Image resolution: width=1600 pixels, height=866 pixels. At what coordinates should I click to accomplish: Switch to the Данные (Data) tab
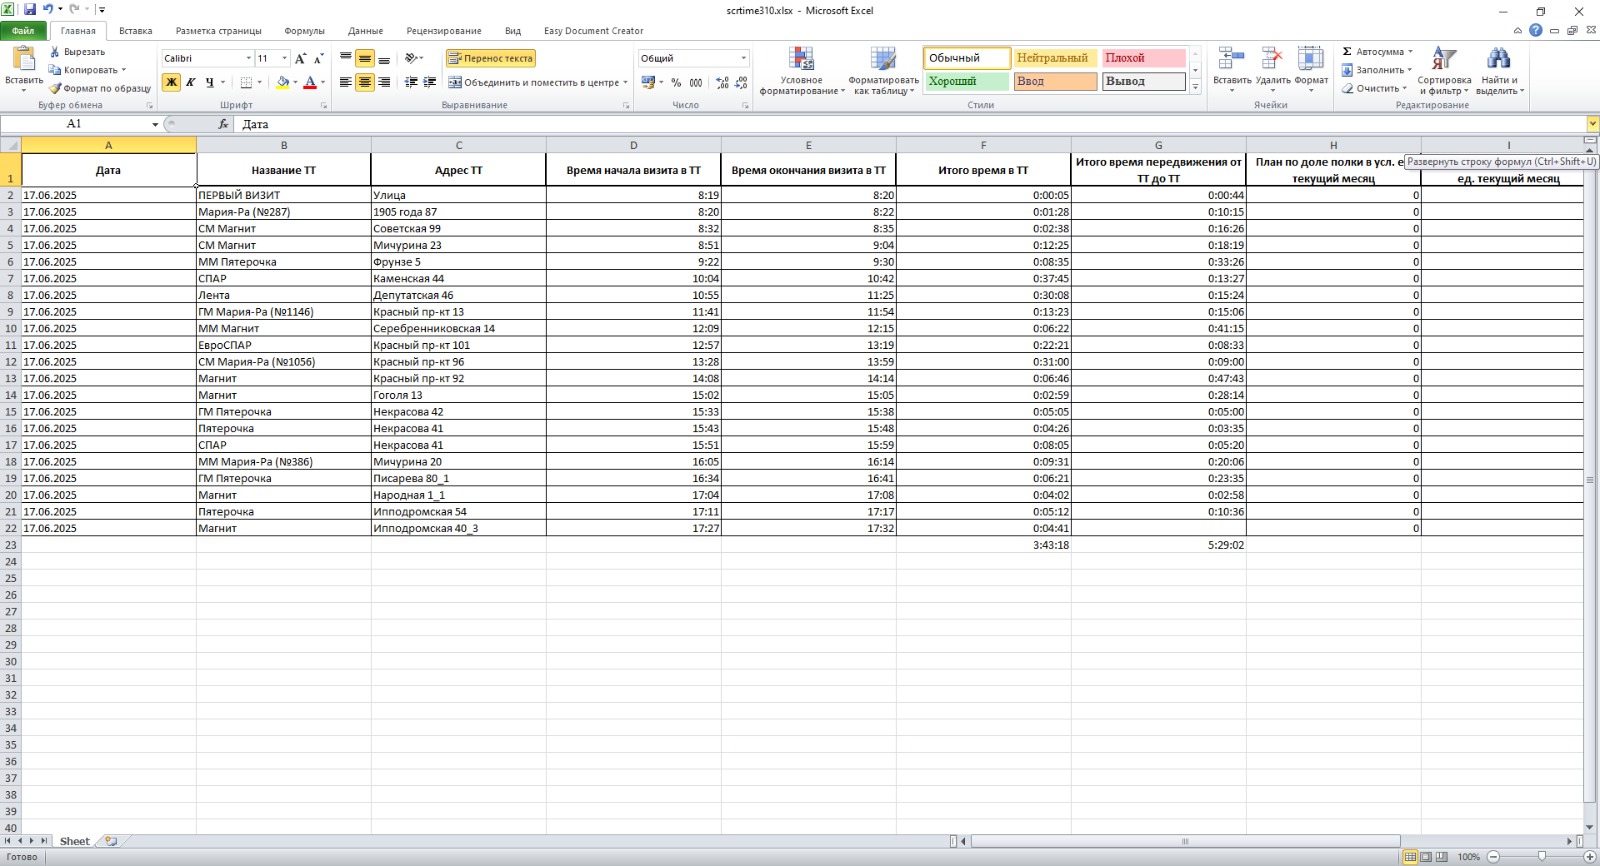tap(366, 31)
